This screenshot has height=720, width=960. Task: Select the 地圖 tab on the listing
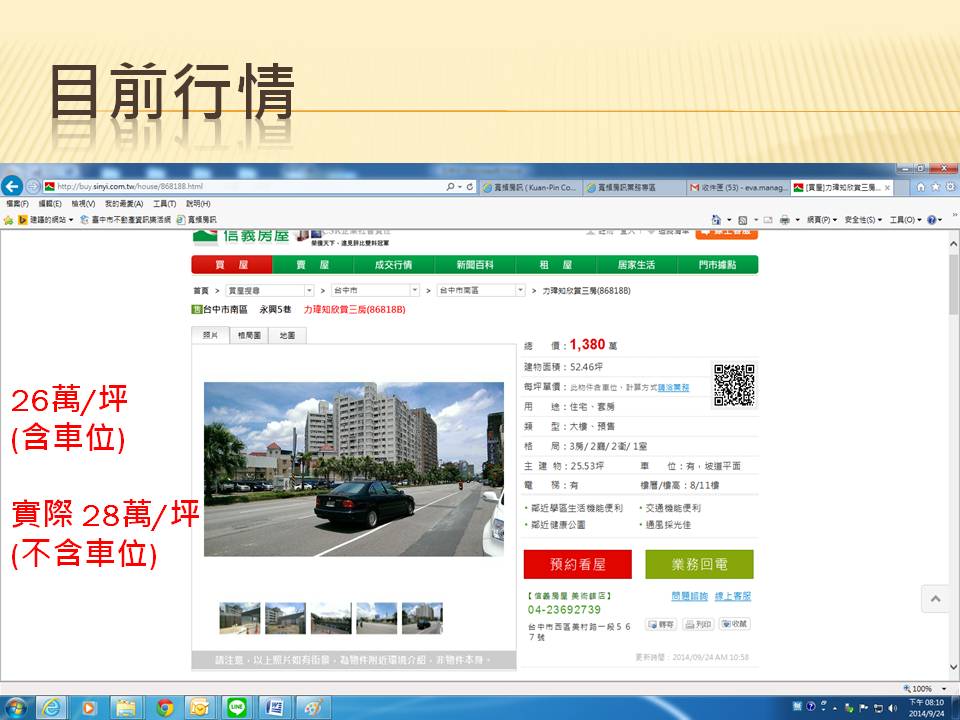(x=287, y=336)
